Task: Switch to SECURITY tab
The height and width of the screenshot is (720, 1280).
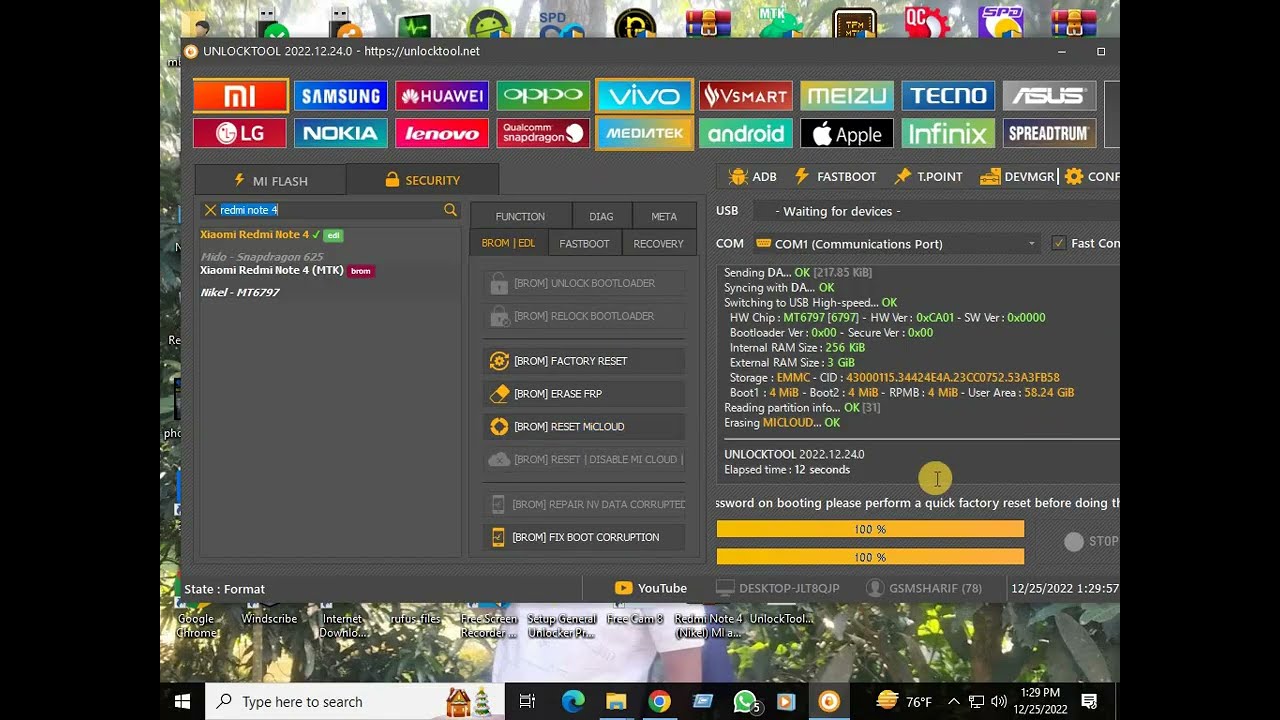Action: pos(422,180)
